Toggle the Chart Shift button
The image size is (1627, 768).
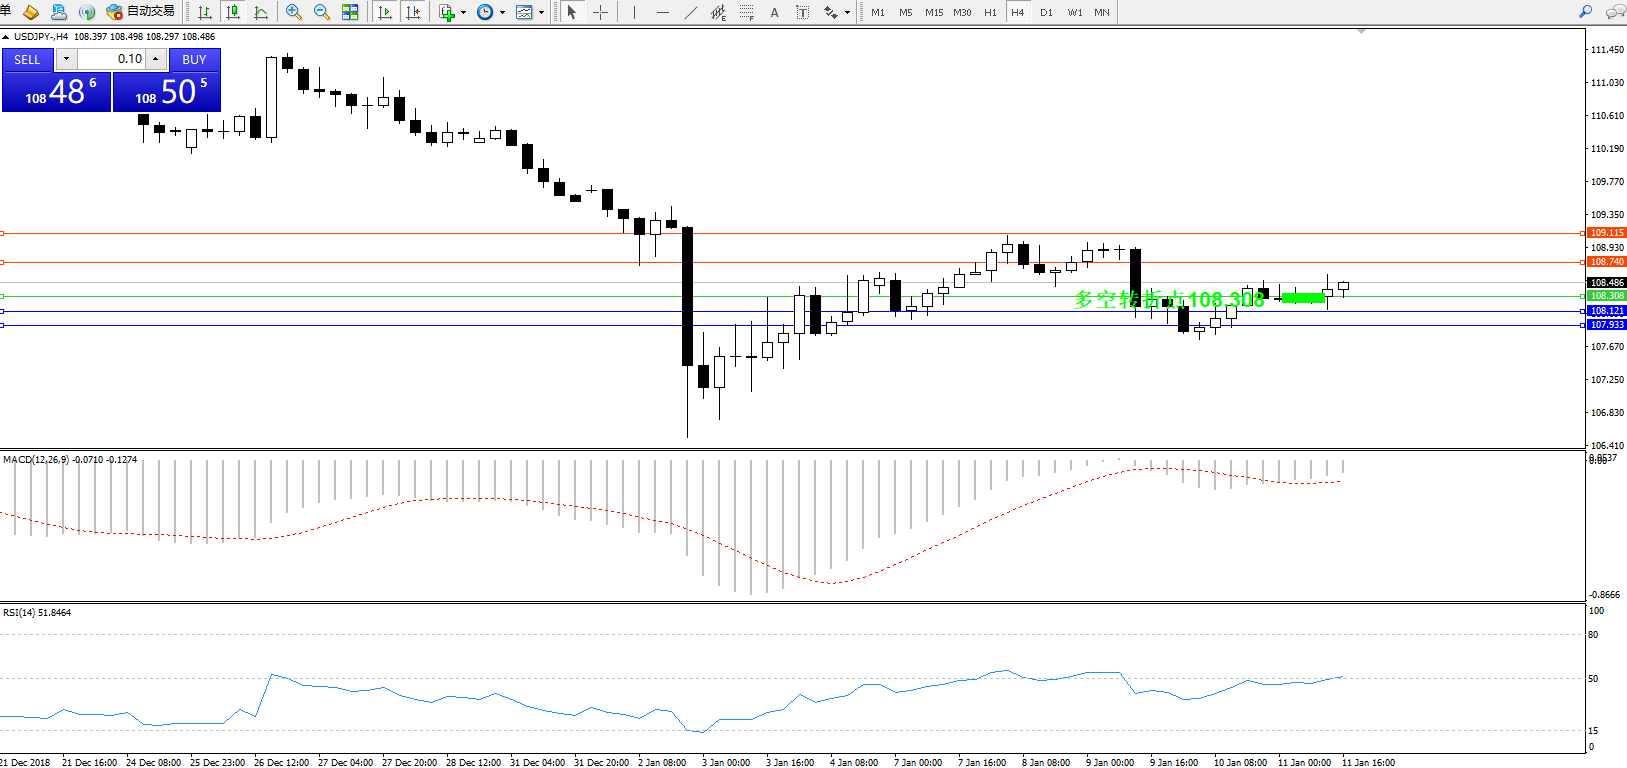tap(413, 12)
